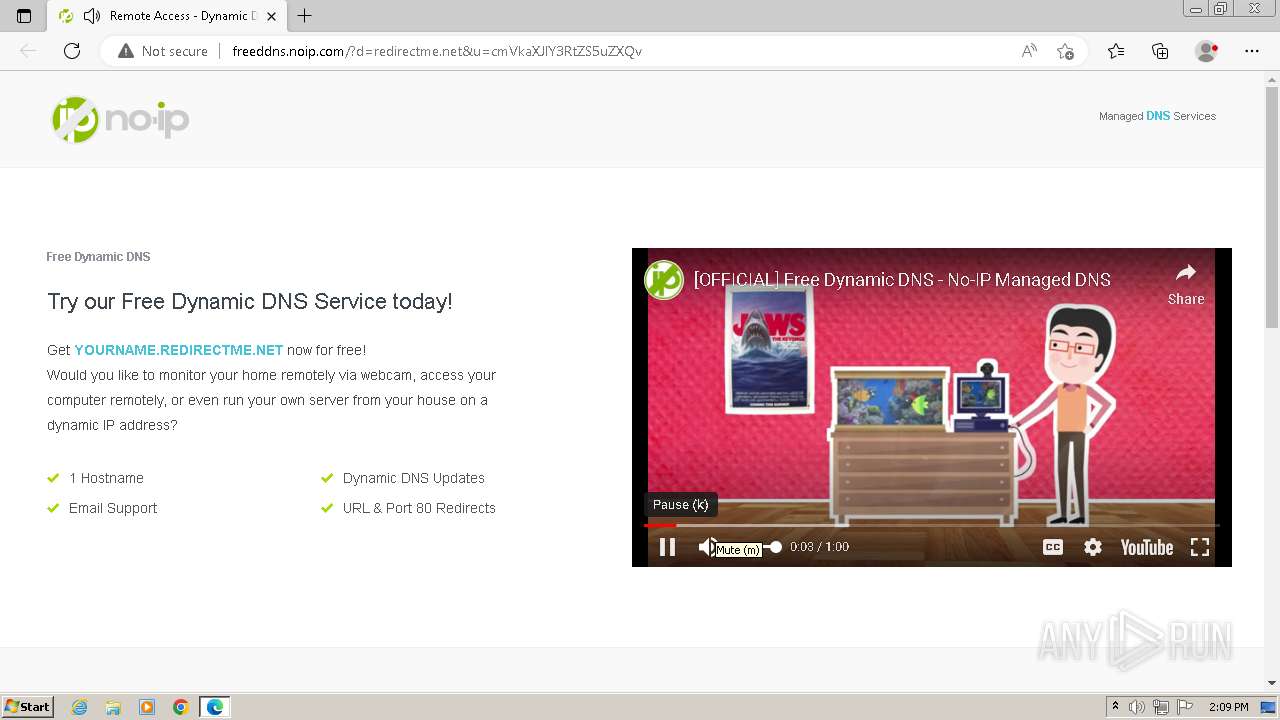Image resolution: width=1280 pixels, height=720 pixels.
Task: Launch Chrome from taskbar
Action: (x=181, y=707)
